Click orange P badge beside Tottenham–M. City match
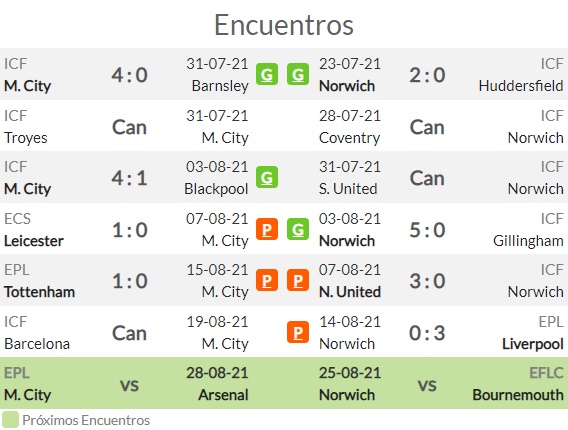The height and width of the screenshot is (430, 568). click(x=267, y=280)
